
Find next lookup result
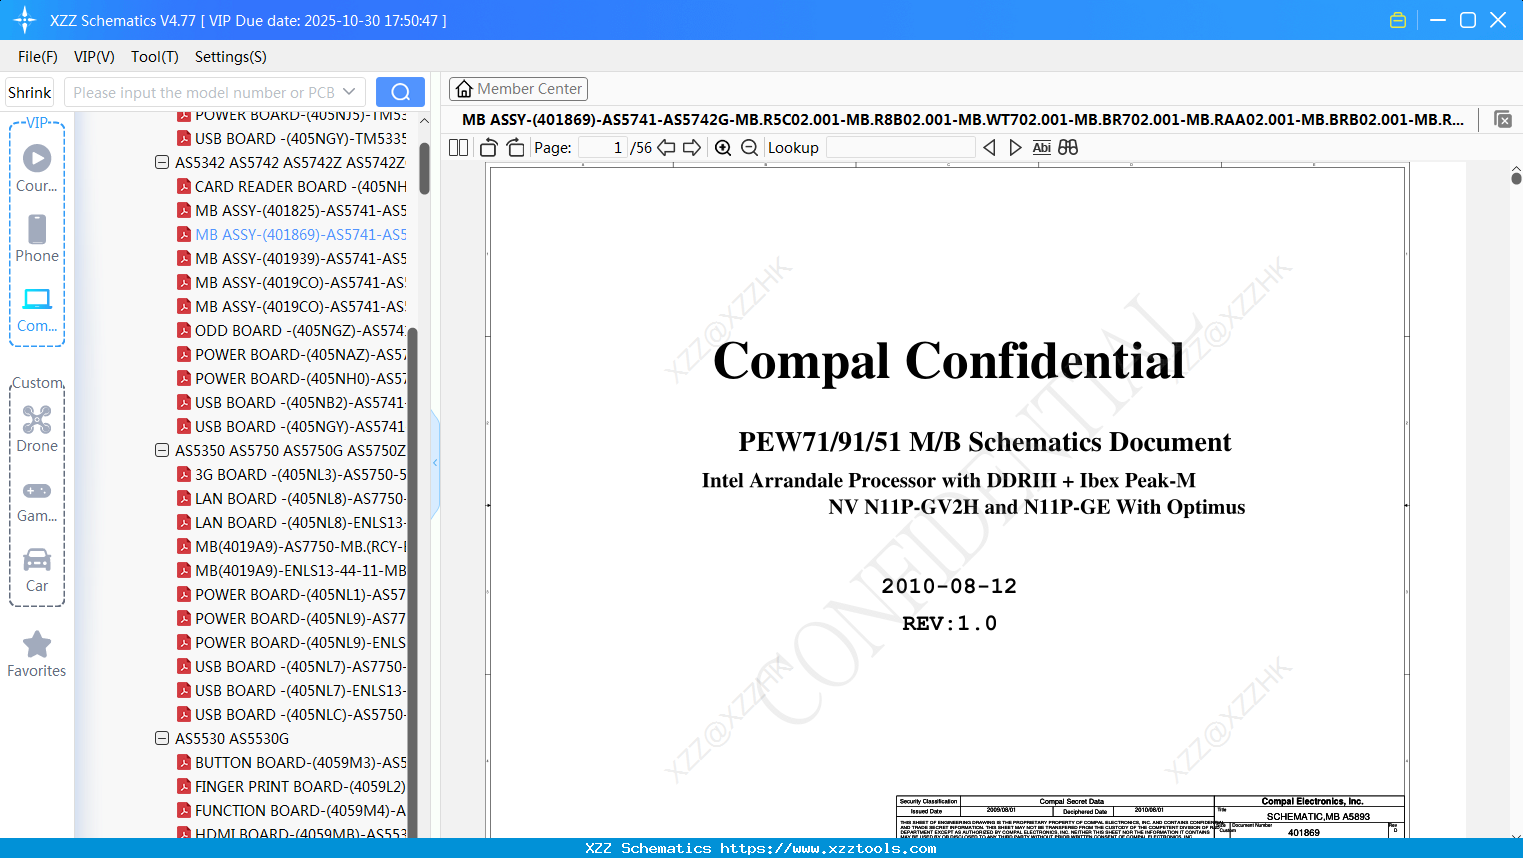(1015, 148)
